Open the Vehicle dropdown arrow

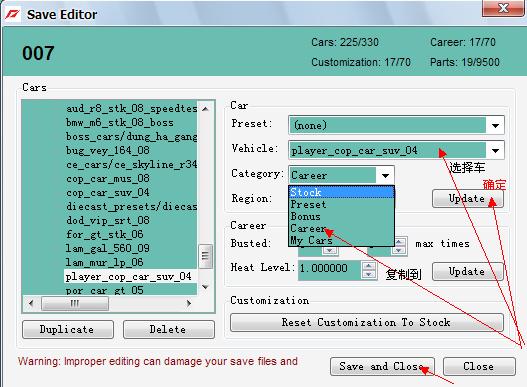[x=495, y=150]
